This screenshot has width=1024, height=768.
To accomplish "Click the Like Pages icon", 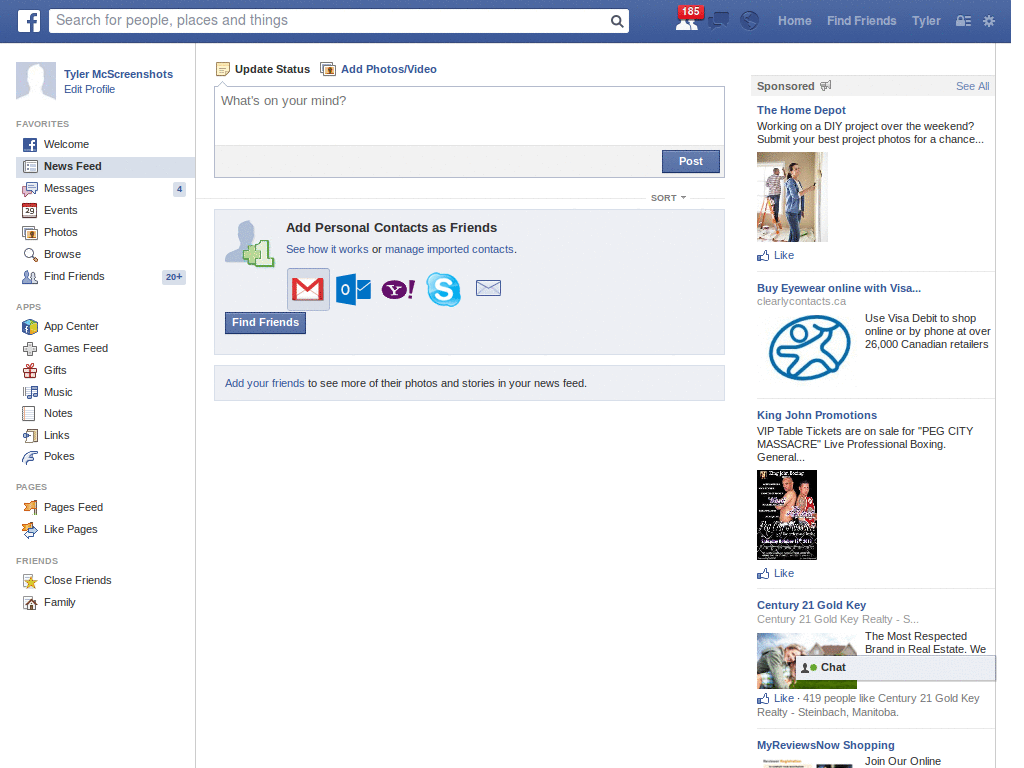I will click(x=30, y=530).
